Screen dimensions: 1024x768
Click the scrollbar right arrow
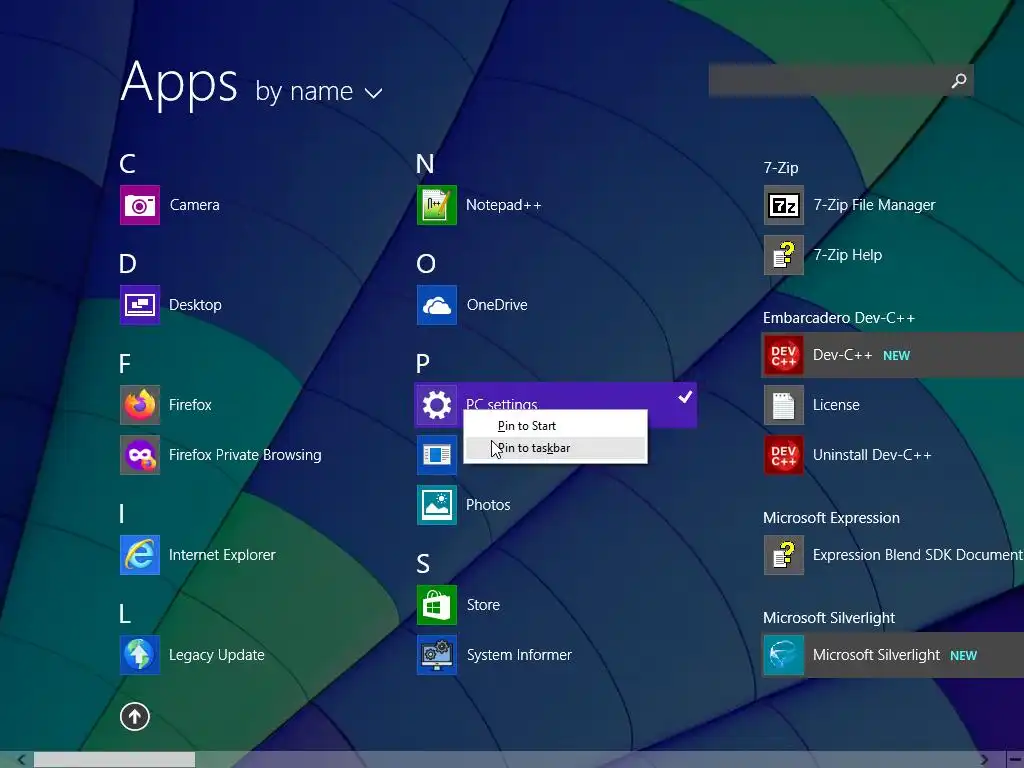[x=984, y=760]
